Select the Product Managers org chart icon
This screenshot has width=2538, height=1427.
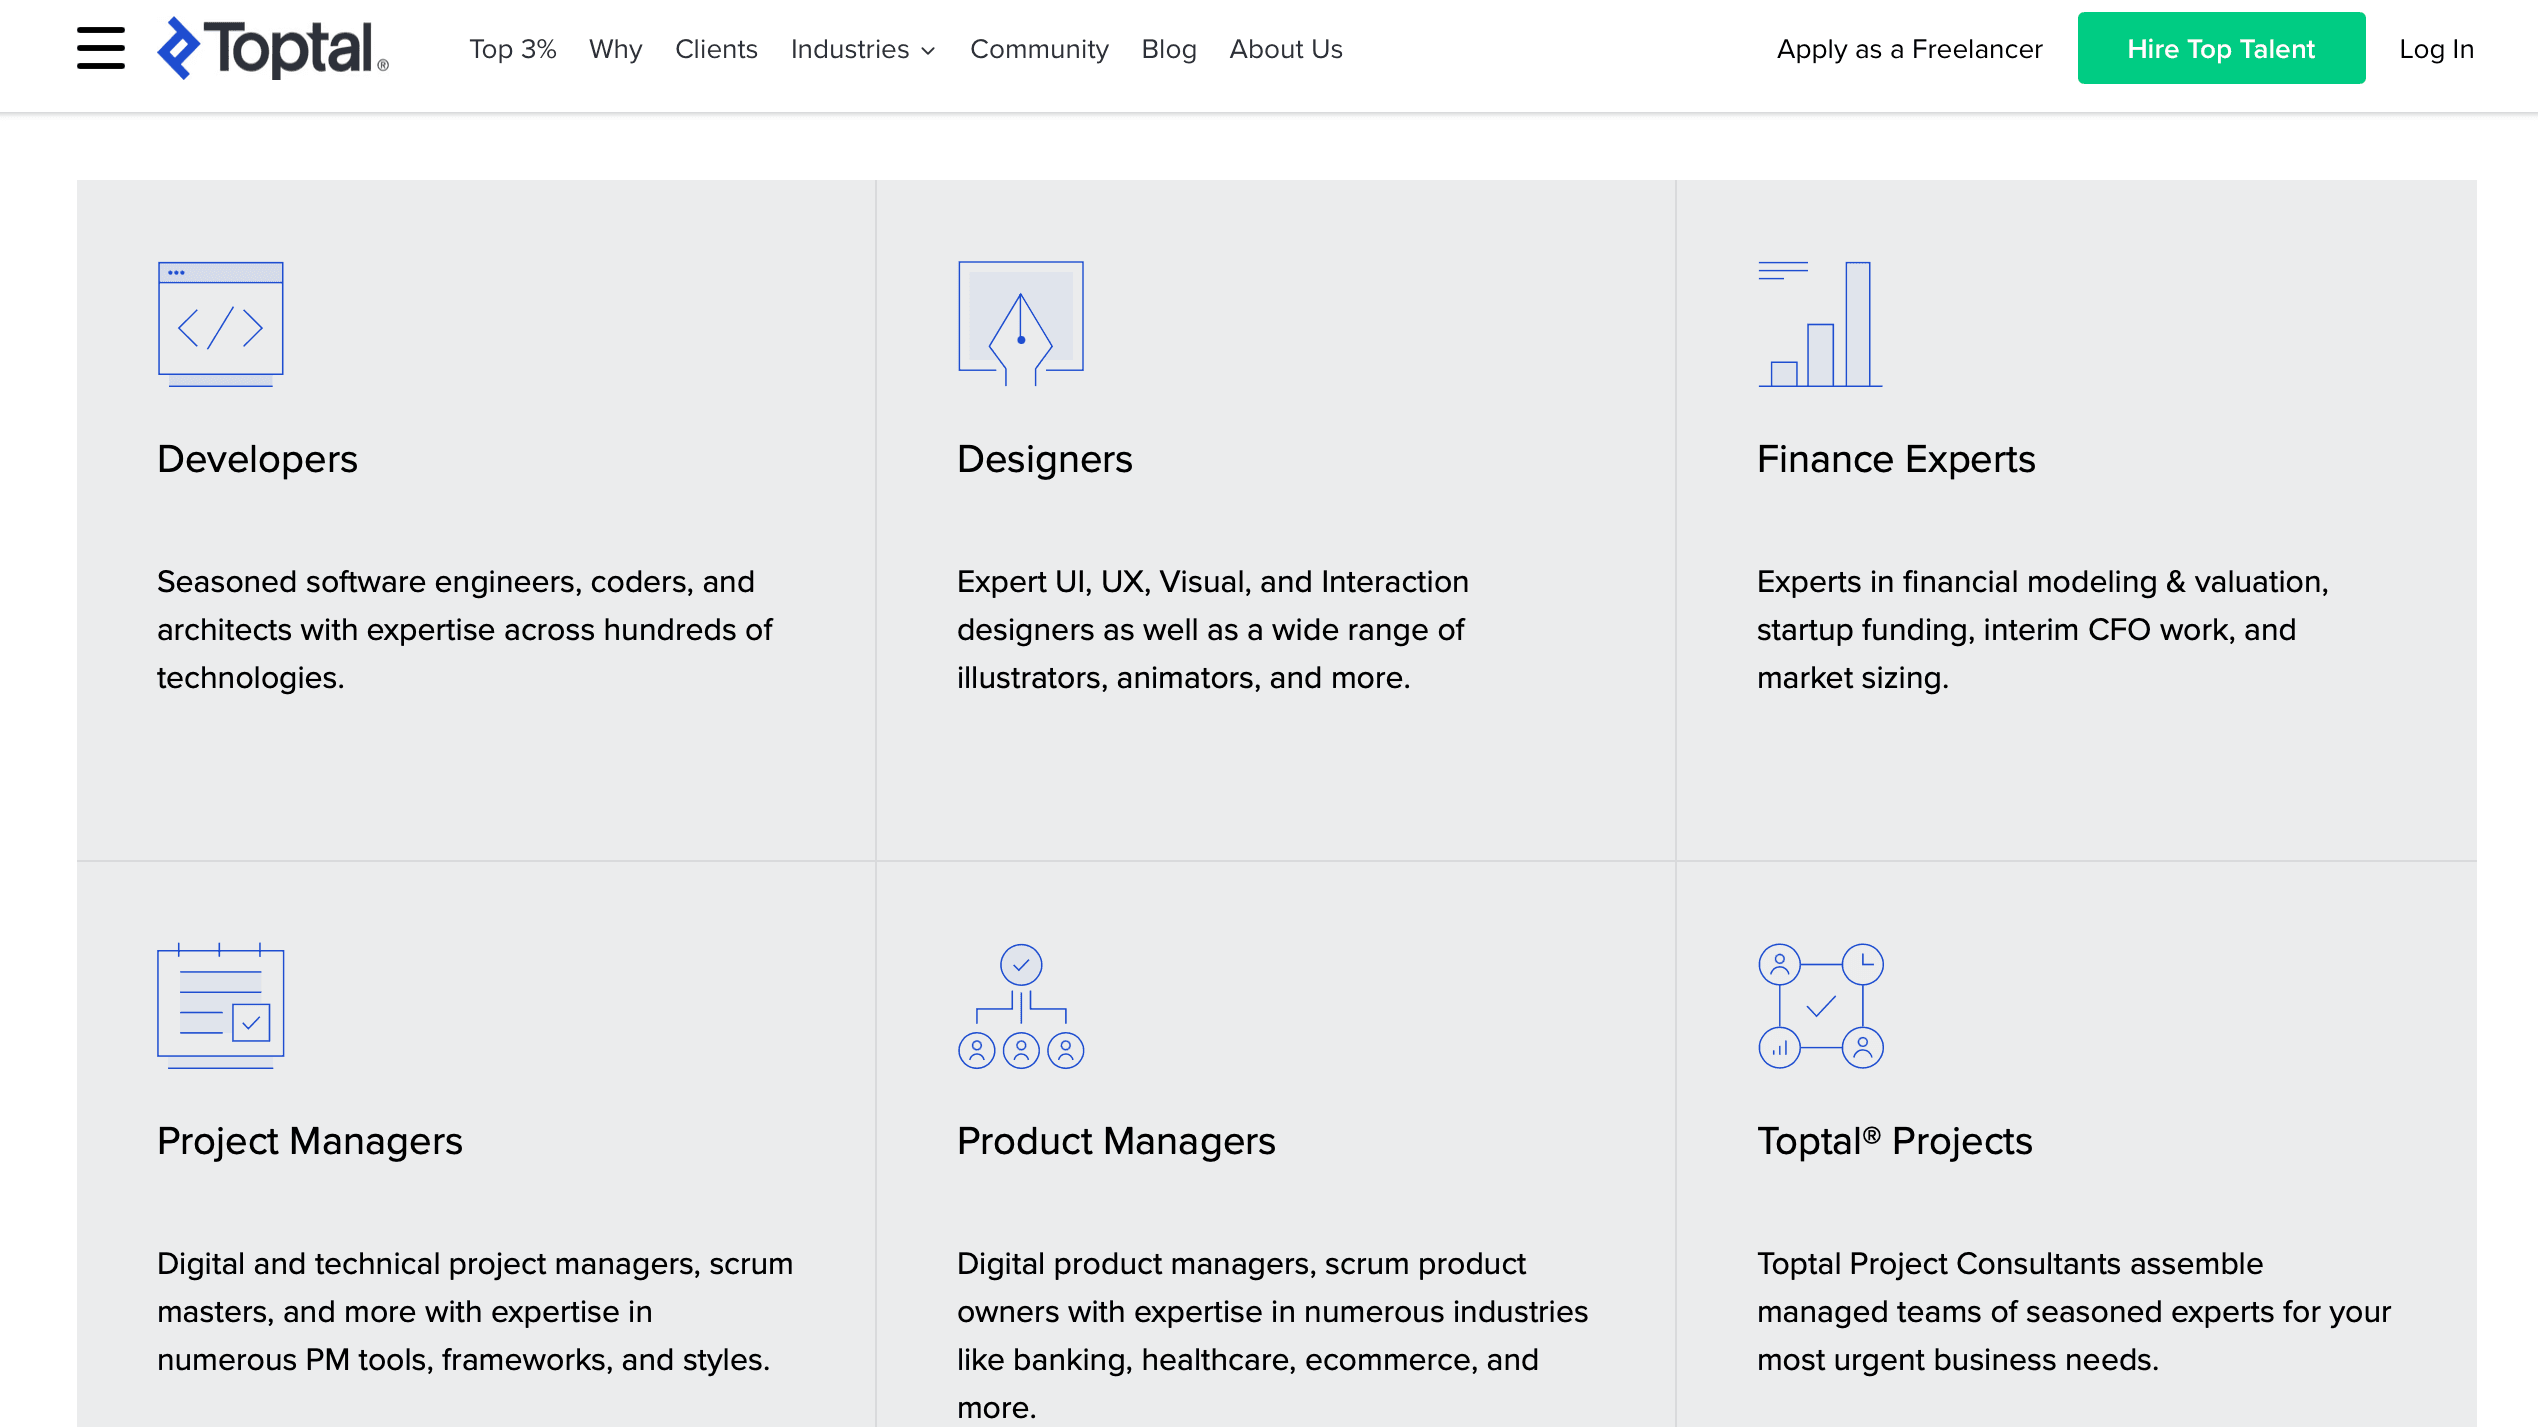pyautogui.click(x=1021, y=1005)
